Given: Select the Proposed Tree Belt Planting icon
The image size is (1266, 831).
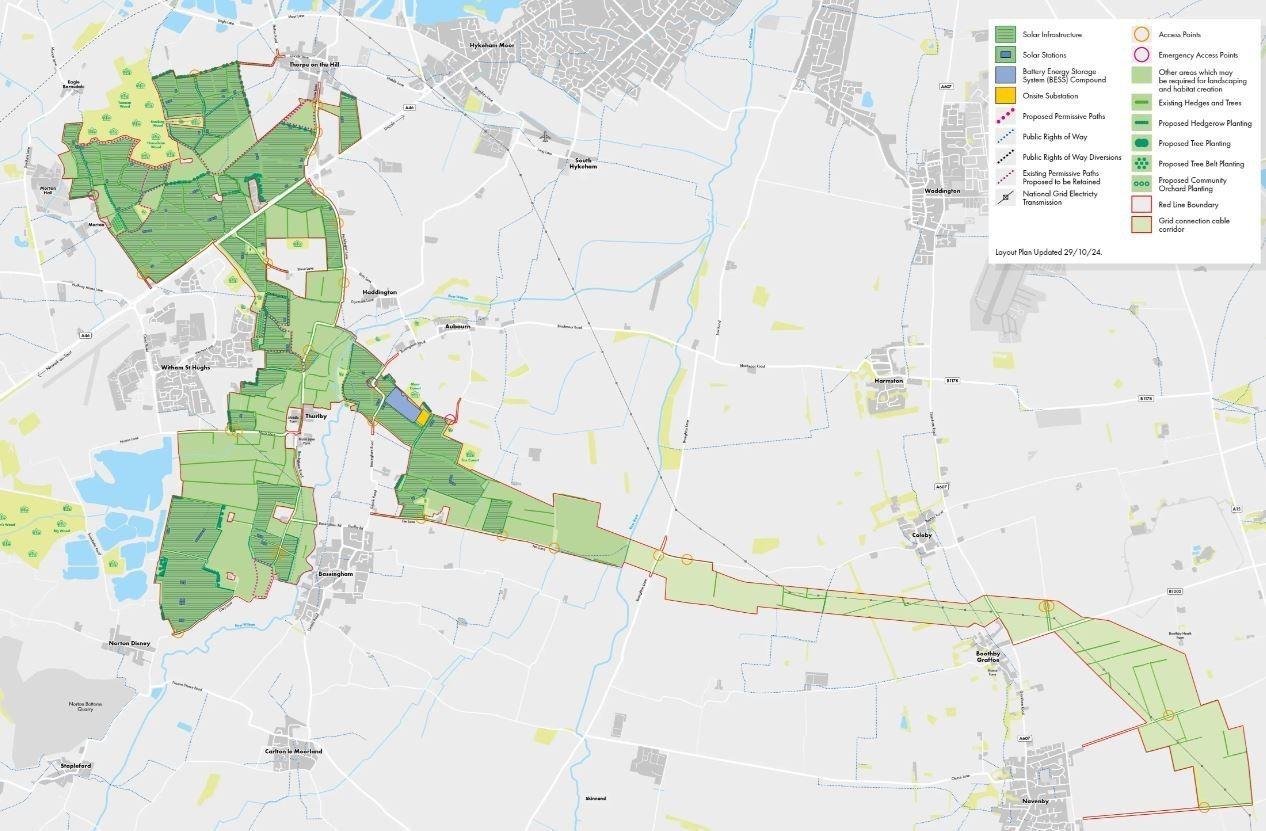Looking at the screenshot, I should pyautogui.click(x=1142, y=163).
